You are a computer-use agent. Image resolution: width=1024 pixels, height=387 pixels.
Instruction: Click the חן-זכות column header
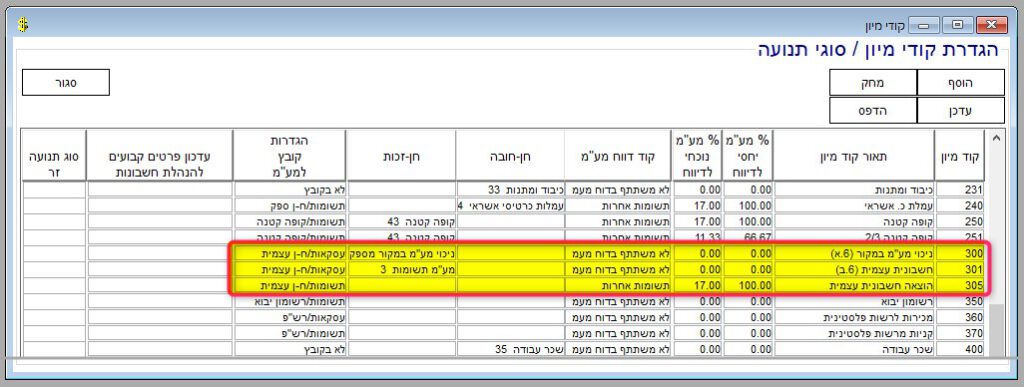coord(401,155)
